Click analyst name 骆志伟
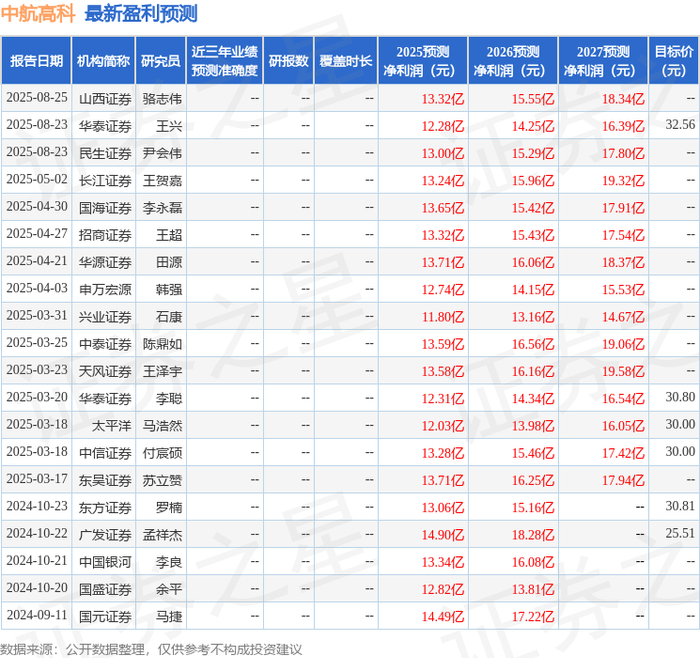The image size is (700, 658). click(162, 99)
